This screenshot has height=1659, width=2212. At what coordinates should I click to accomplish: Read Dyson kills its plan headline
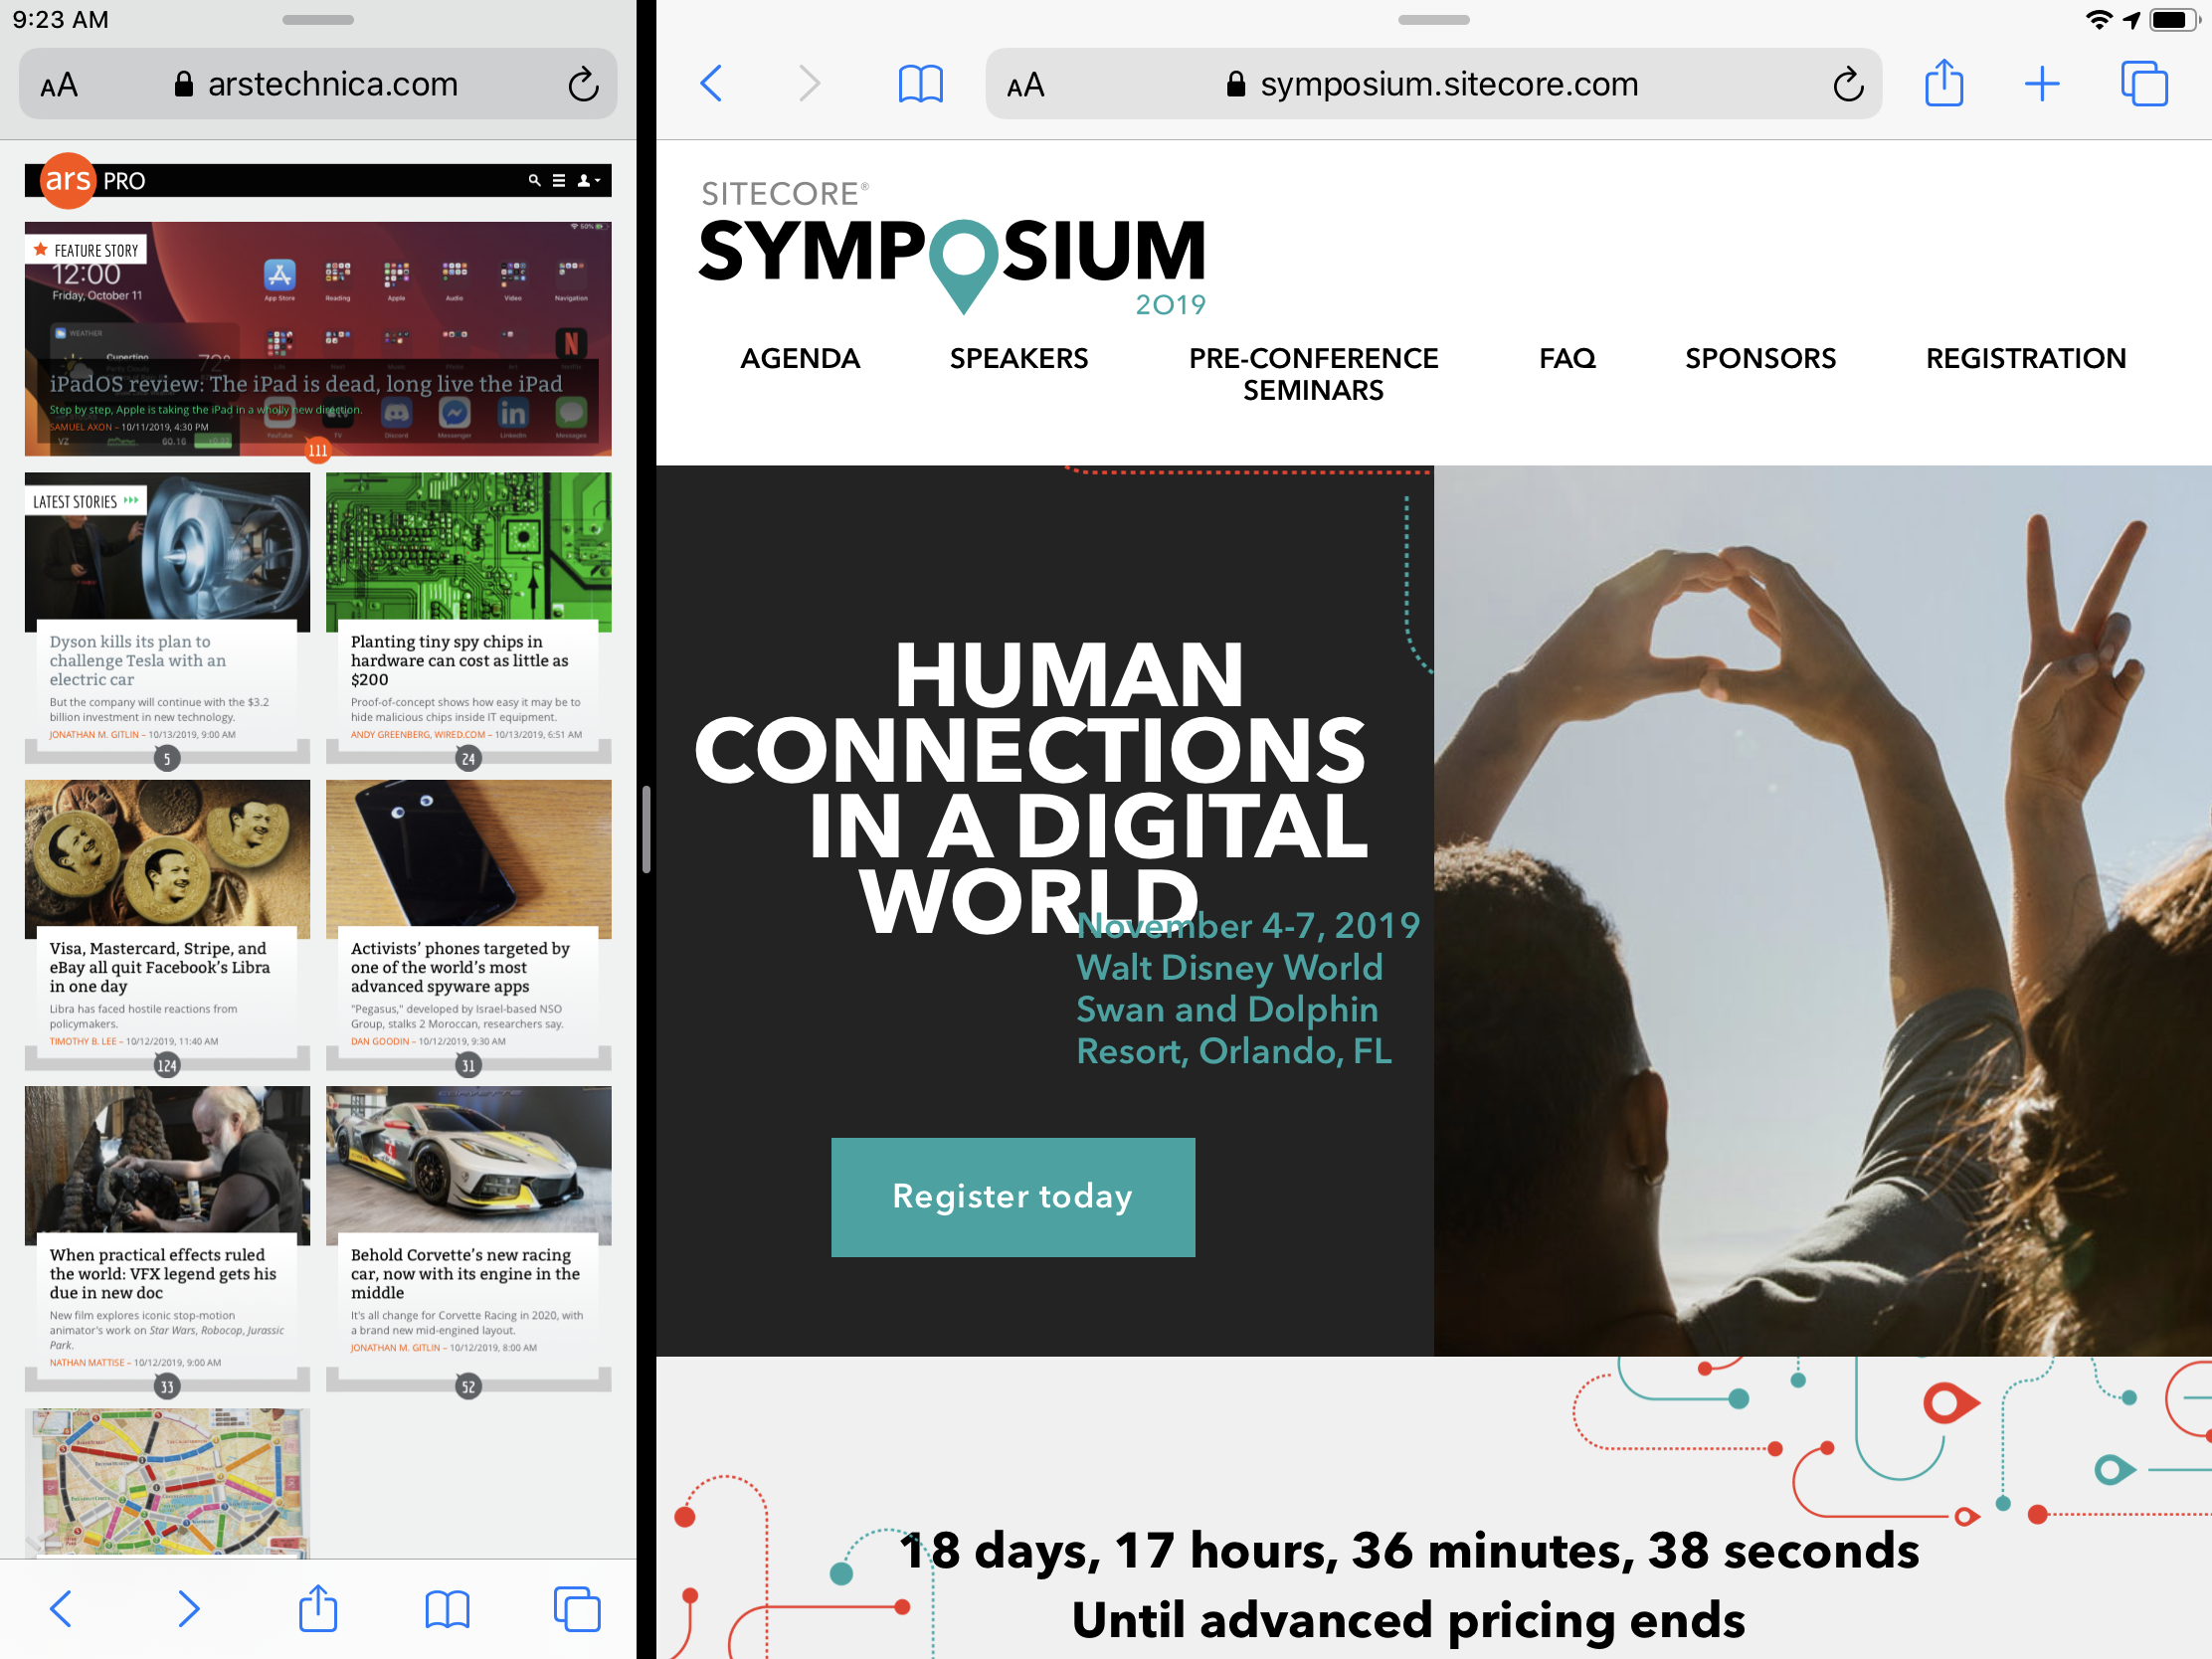click(138, 660)
